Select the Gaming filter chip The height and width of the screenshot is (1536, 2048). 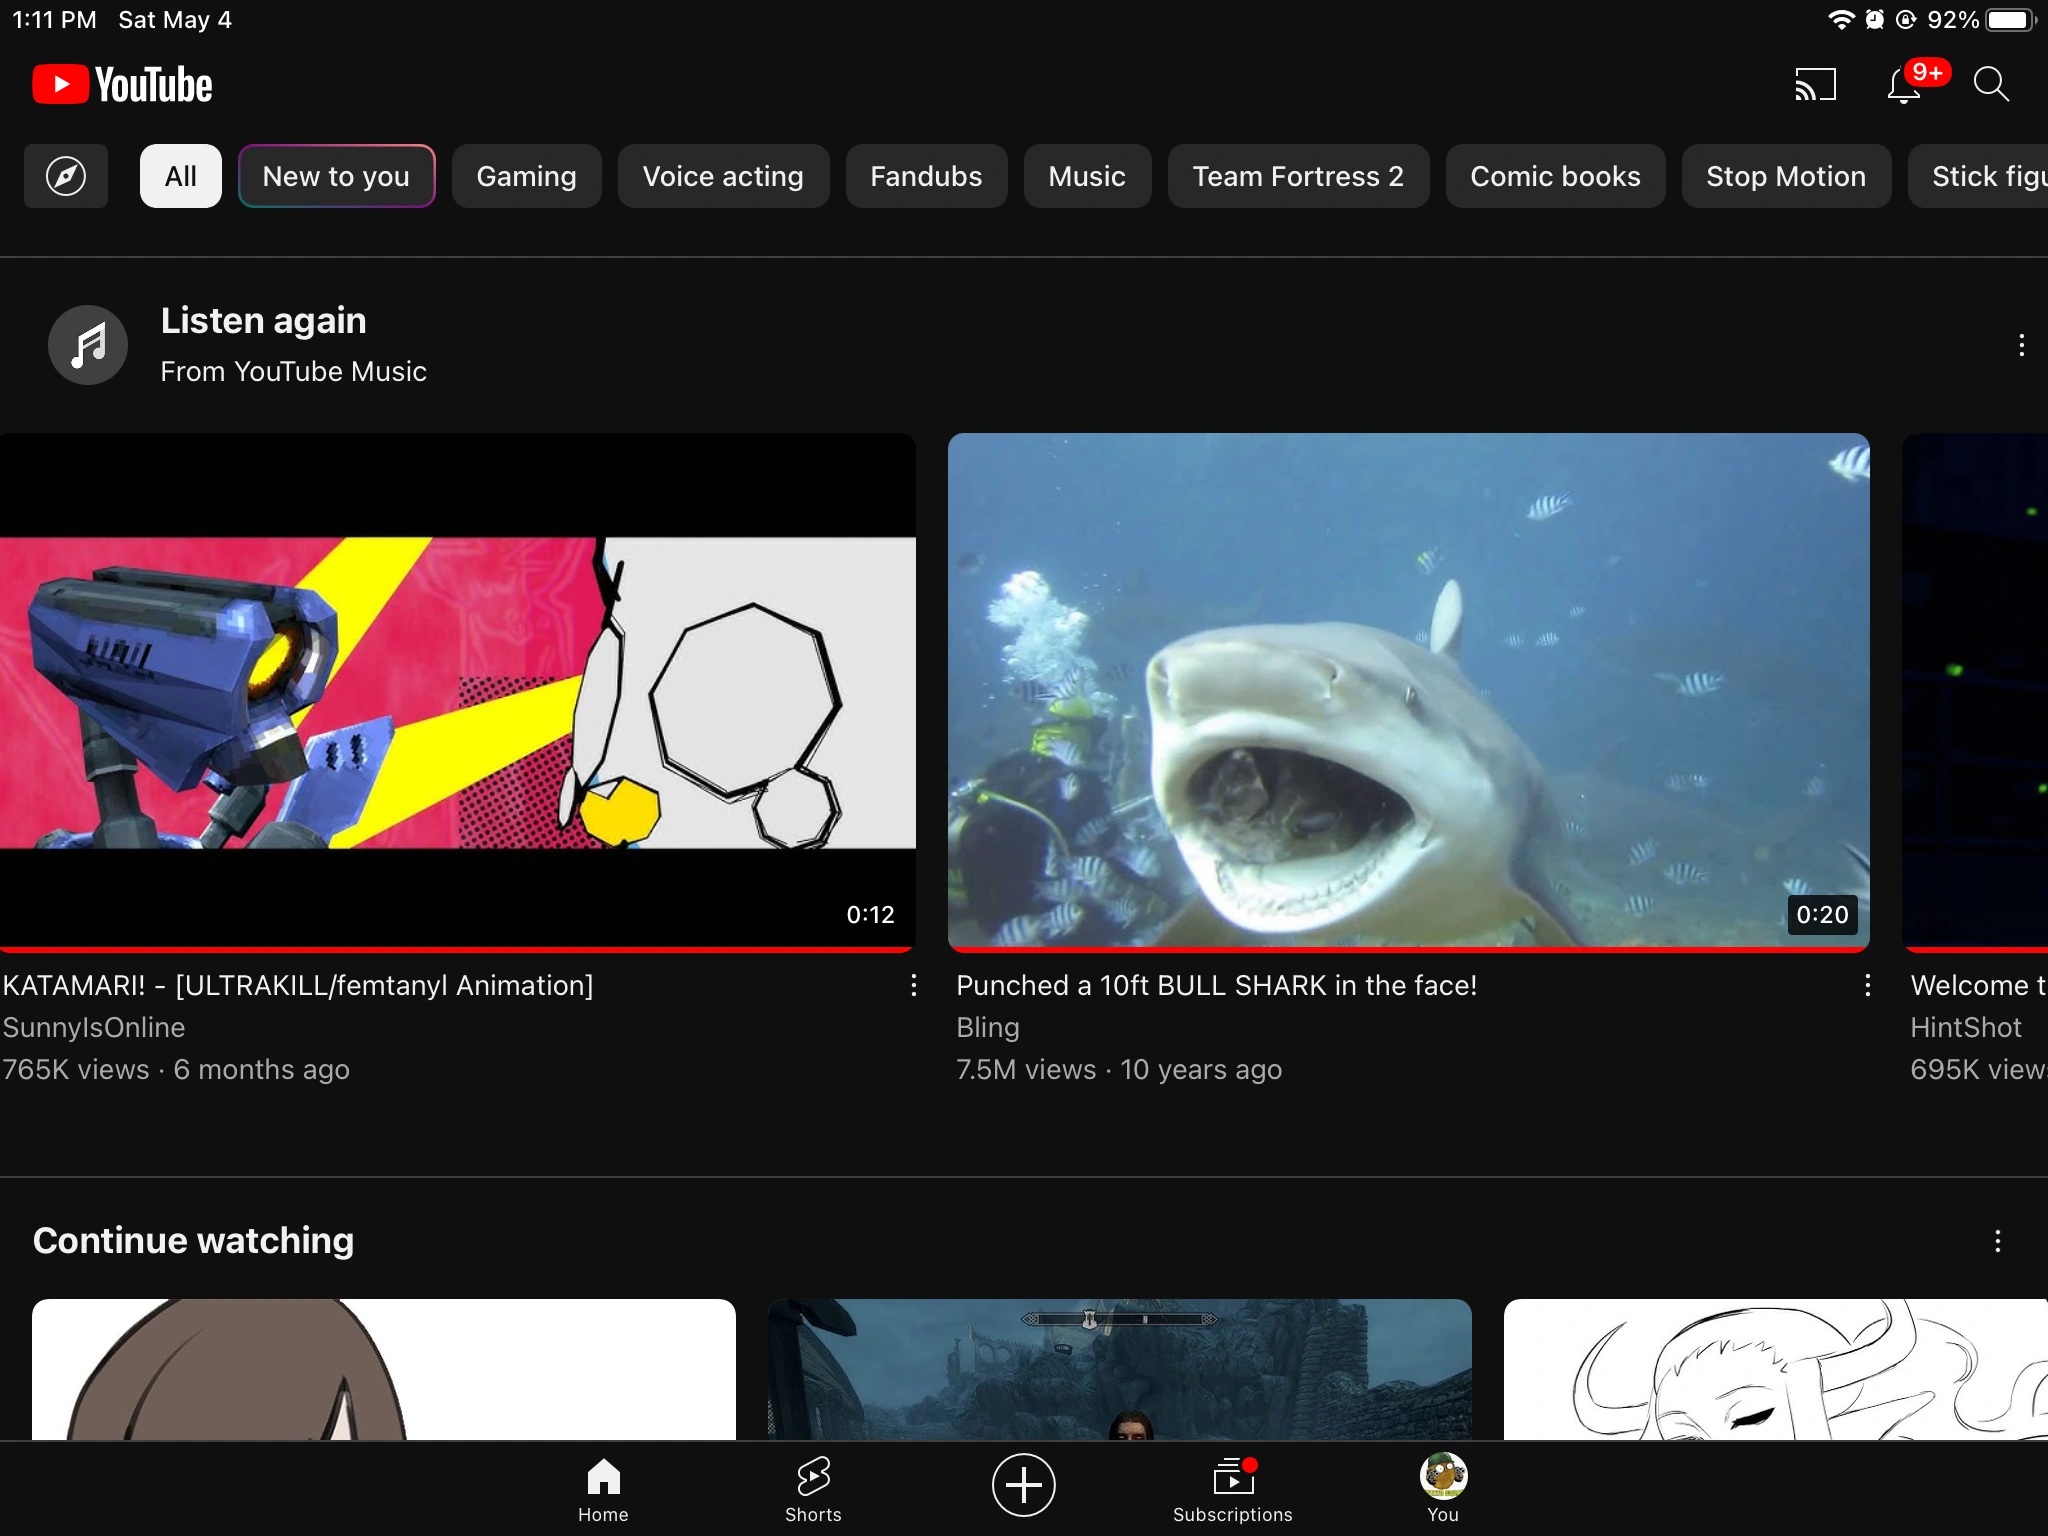526,177
